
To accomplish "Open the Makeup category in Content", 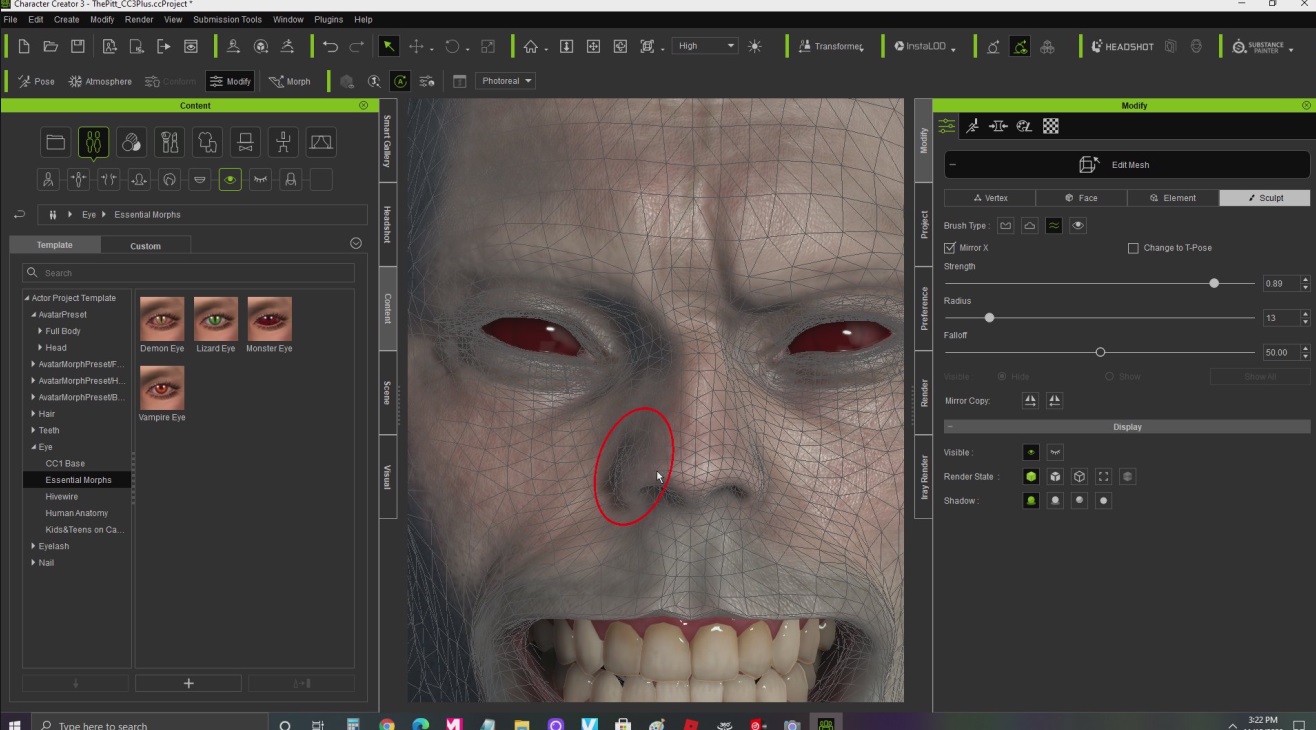I will (x=169, y=143).
